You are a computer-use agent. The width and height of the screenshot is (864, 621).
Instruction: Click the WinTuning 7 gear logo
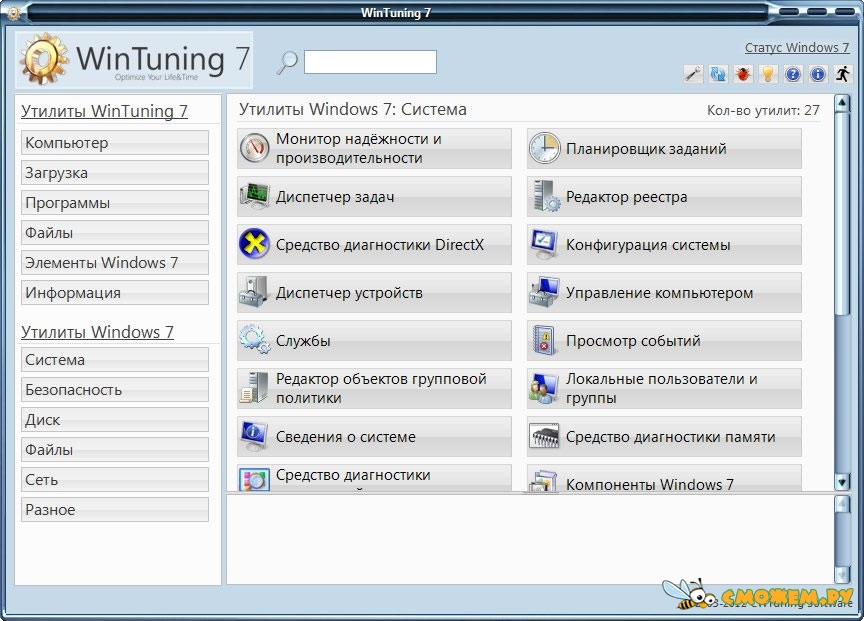44,60
